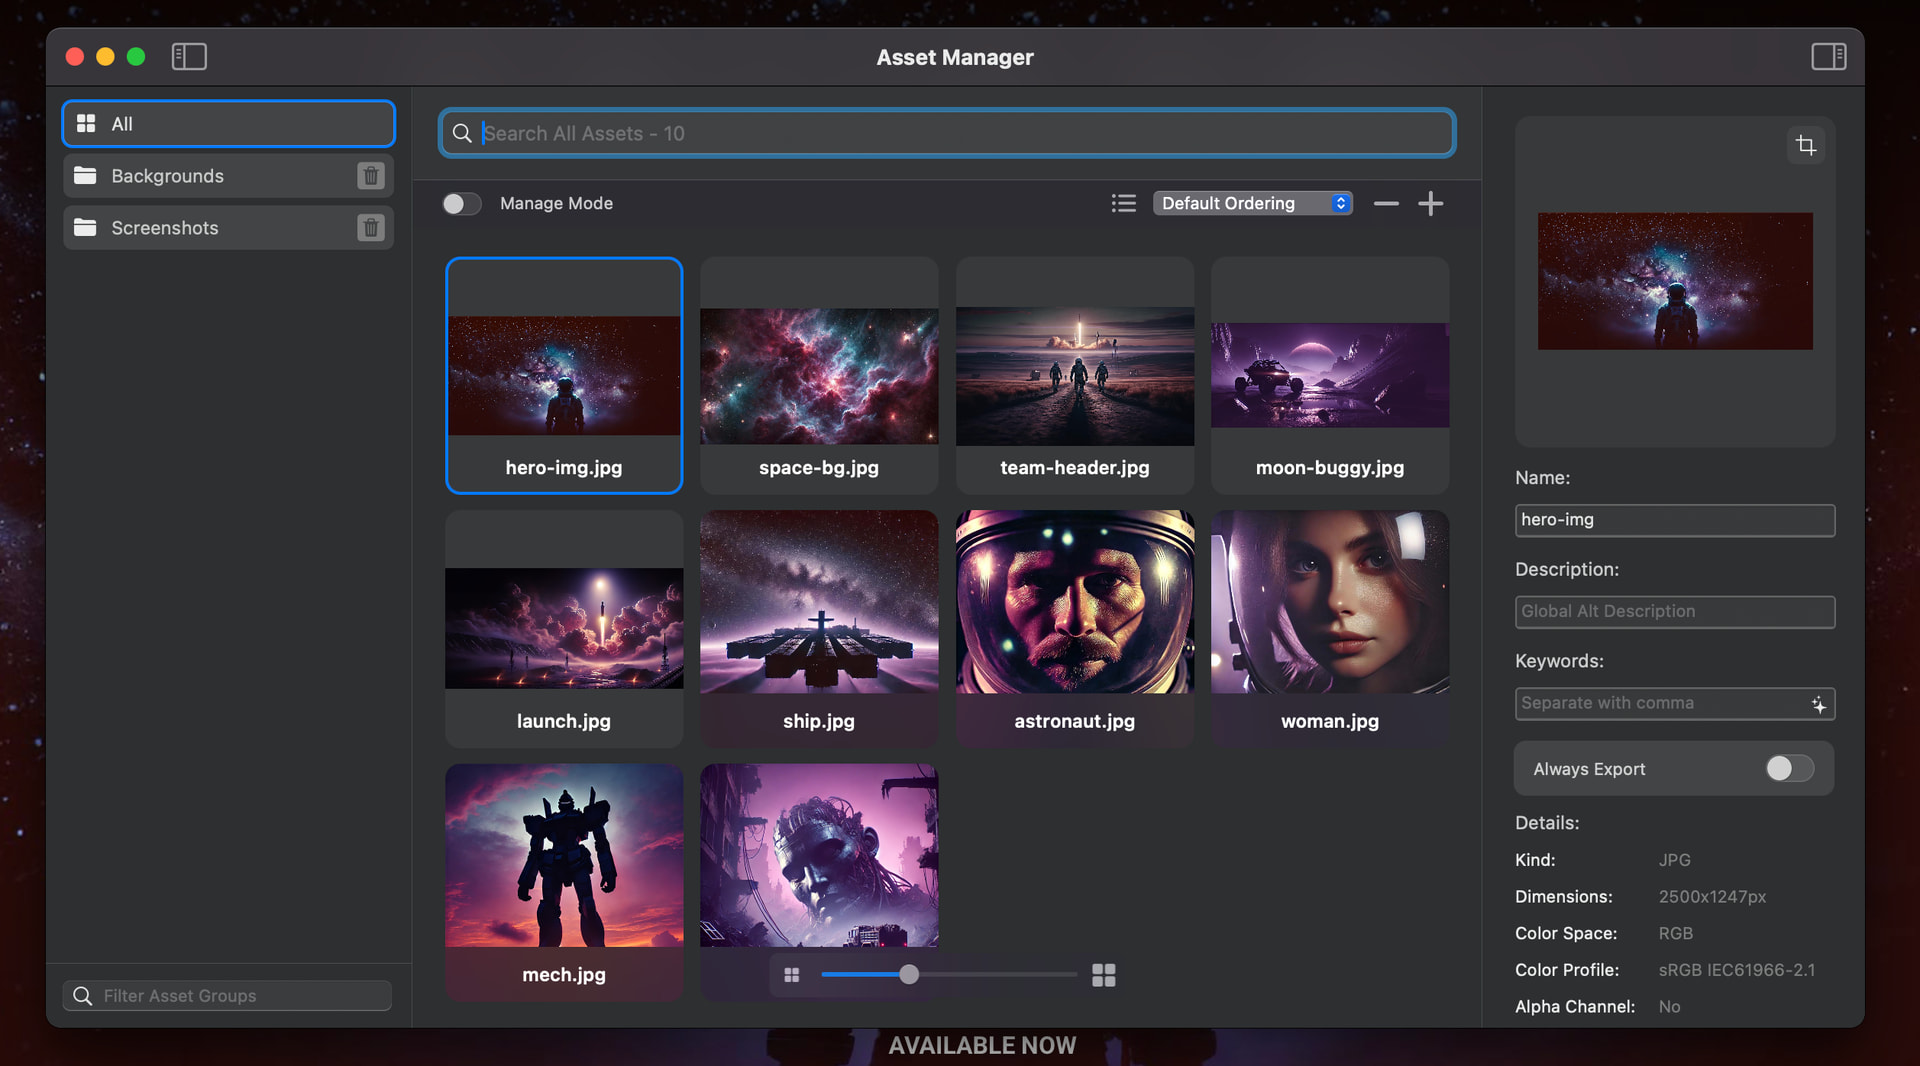The image size is (1920, 1066).
Task: Toggle the right inspector panel icon
Action: [x=1828, y=57]
